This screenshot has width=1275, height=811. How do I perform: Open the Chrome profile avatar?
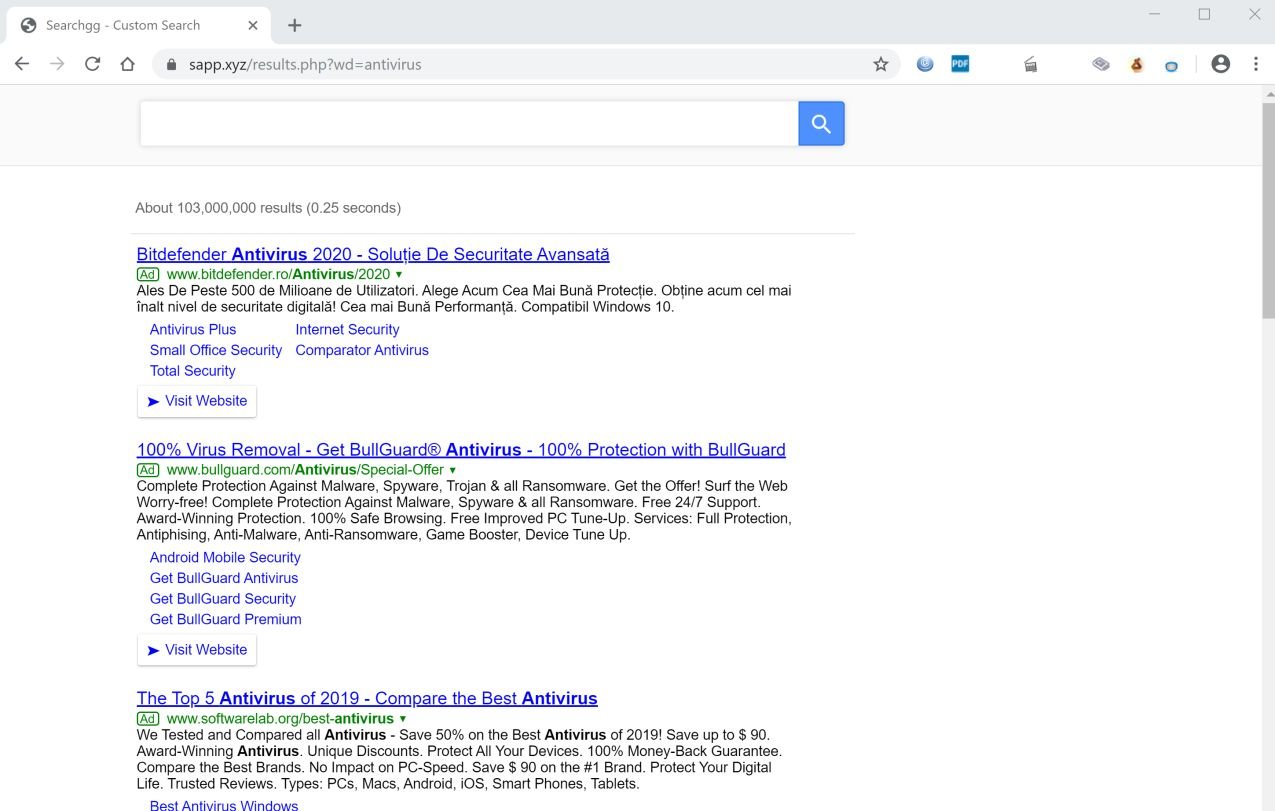[1220, 64]
